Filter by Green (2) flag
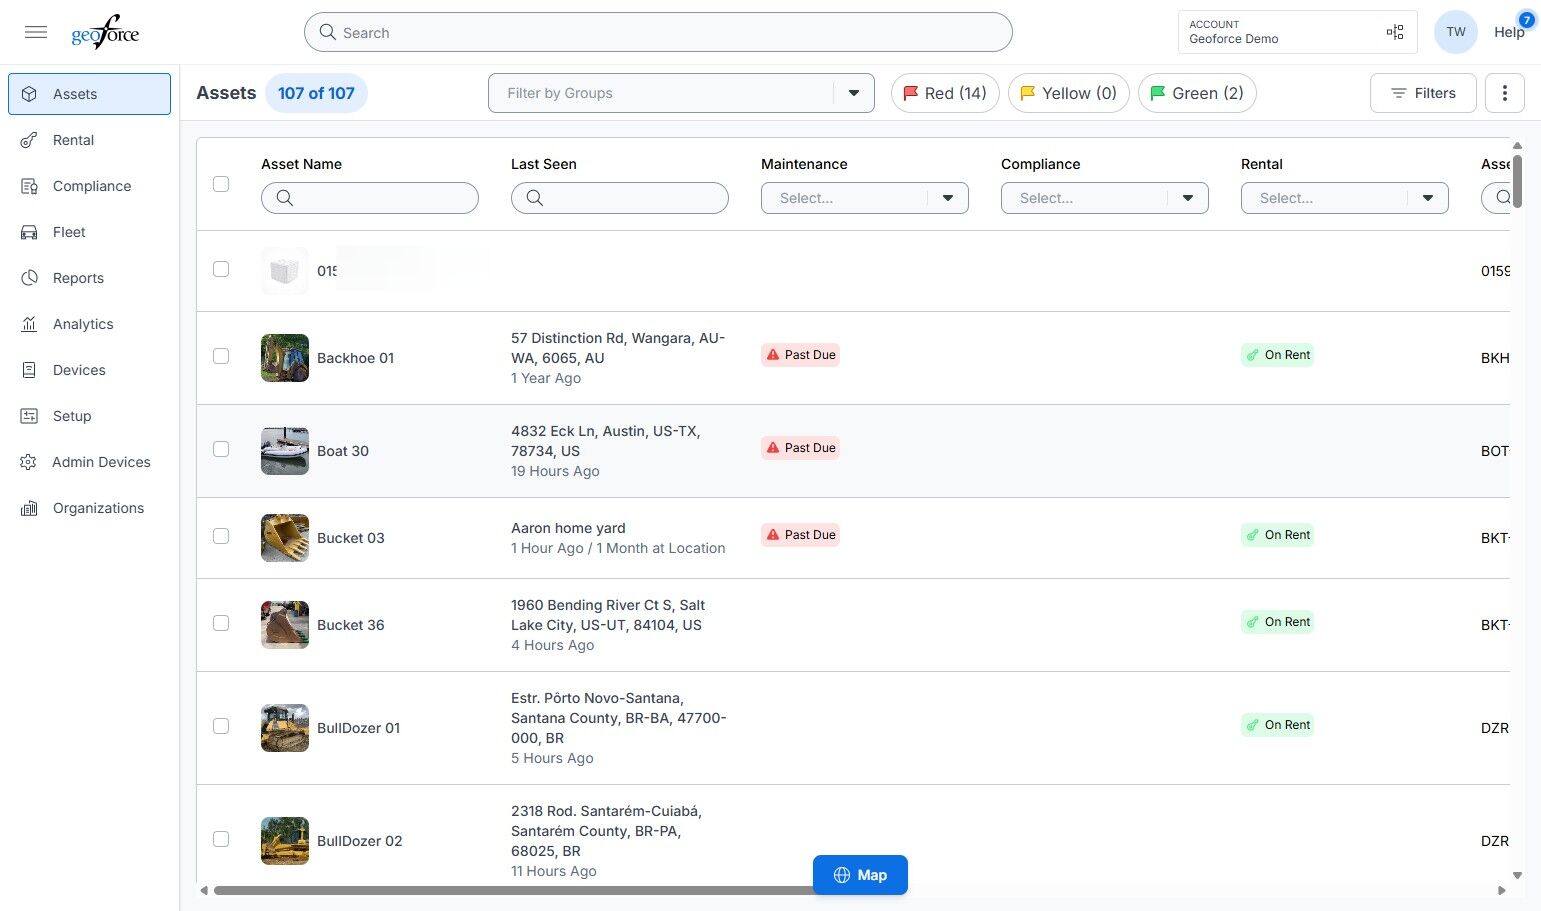 coord(1197,93)
